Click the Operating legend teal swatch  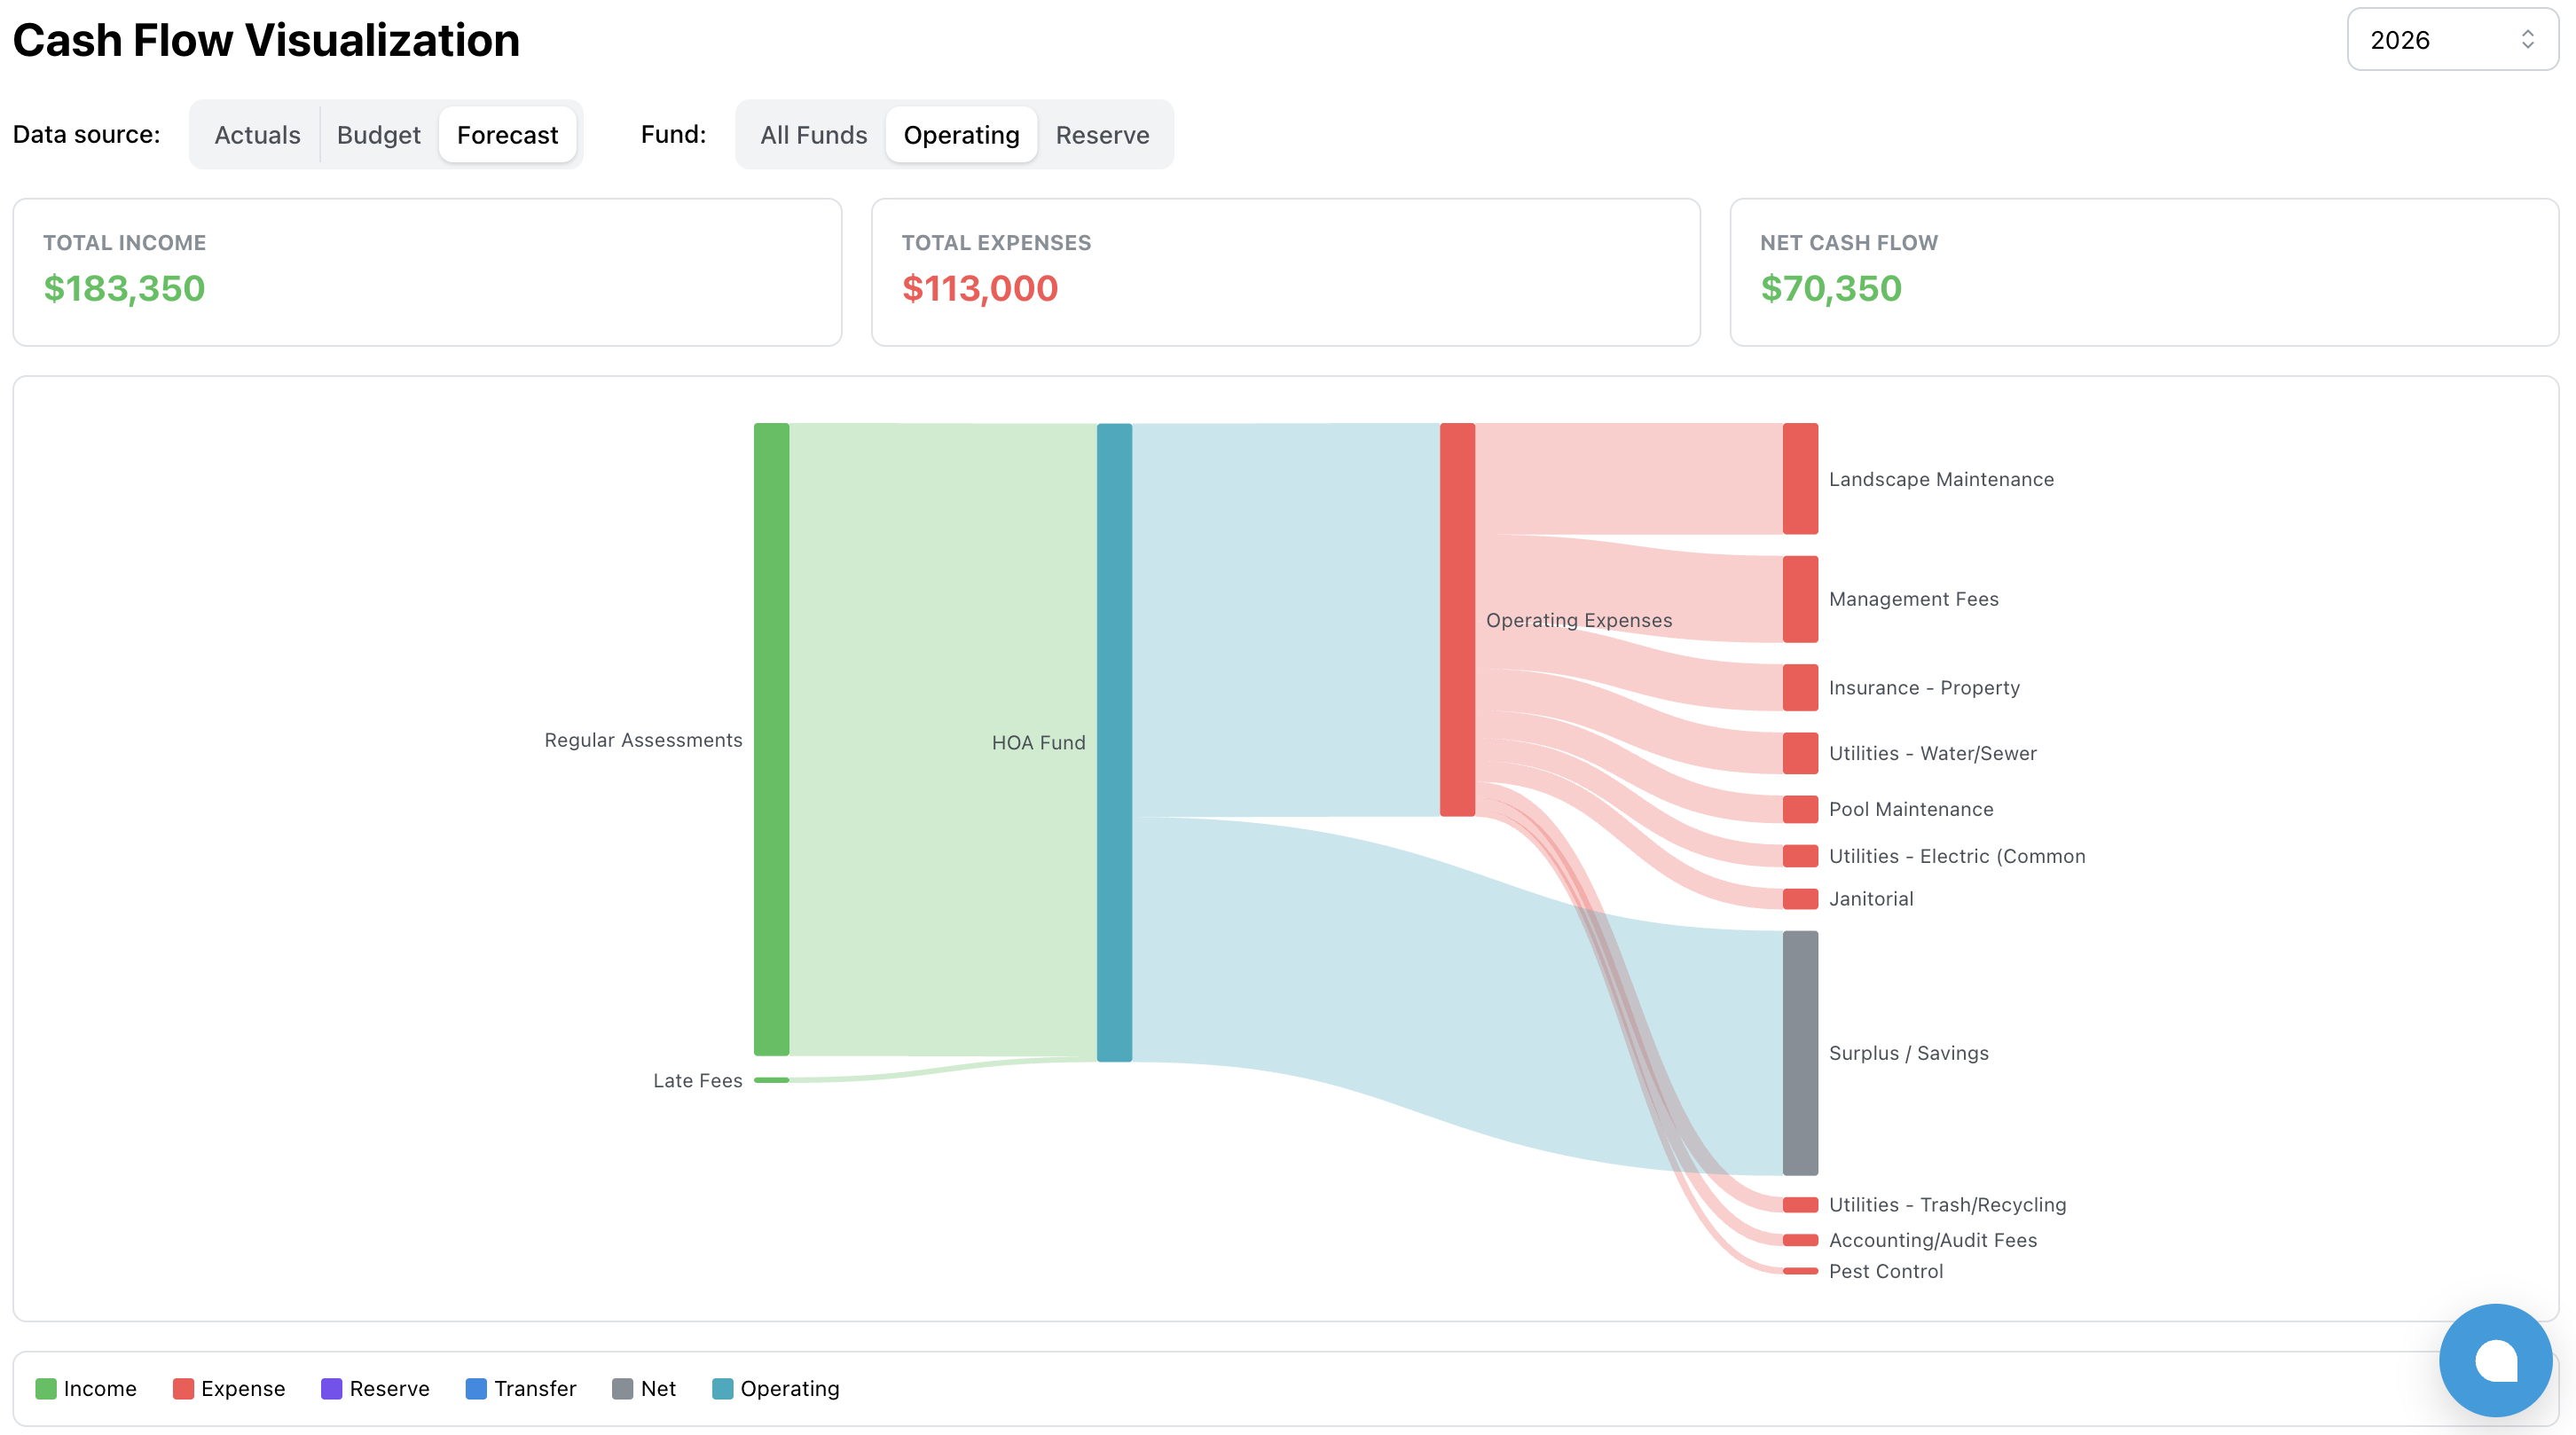(722, 1388)
